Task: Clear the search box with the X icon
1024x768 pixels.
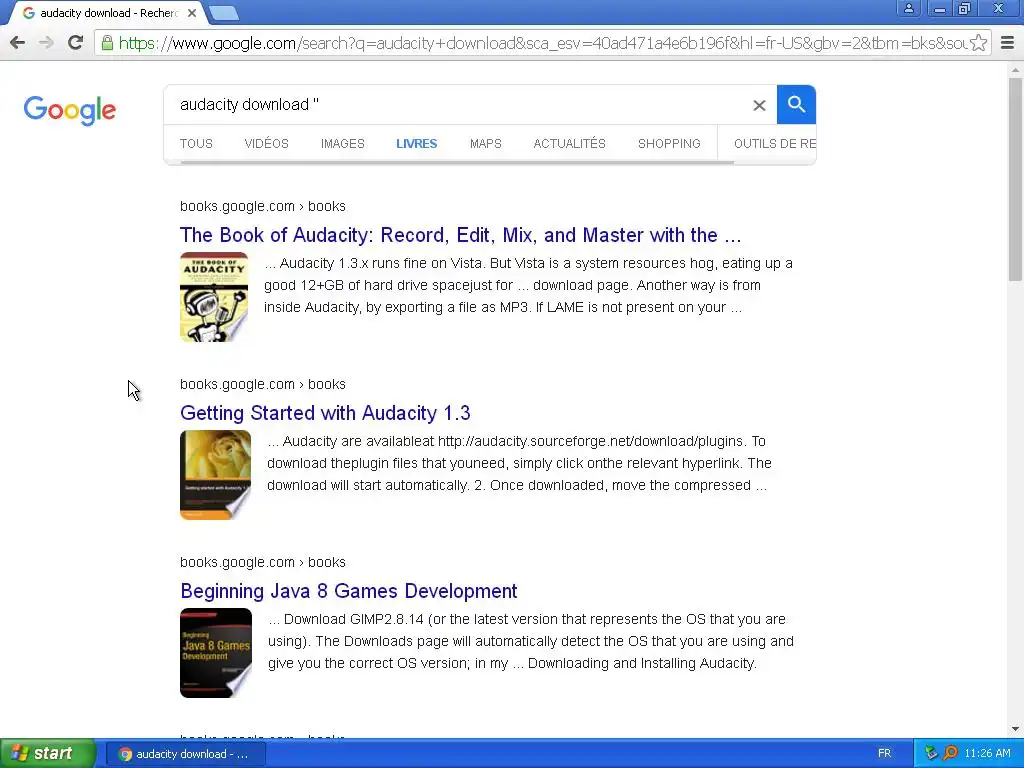Action: point(759,105)
